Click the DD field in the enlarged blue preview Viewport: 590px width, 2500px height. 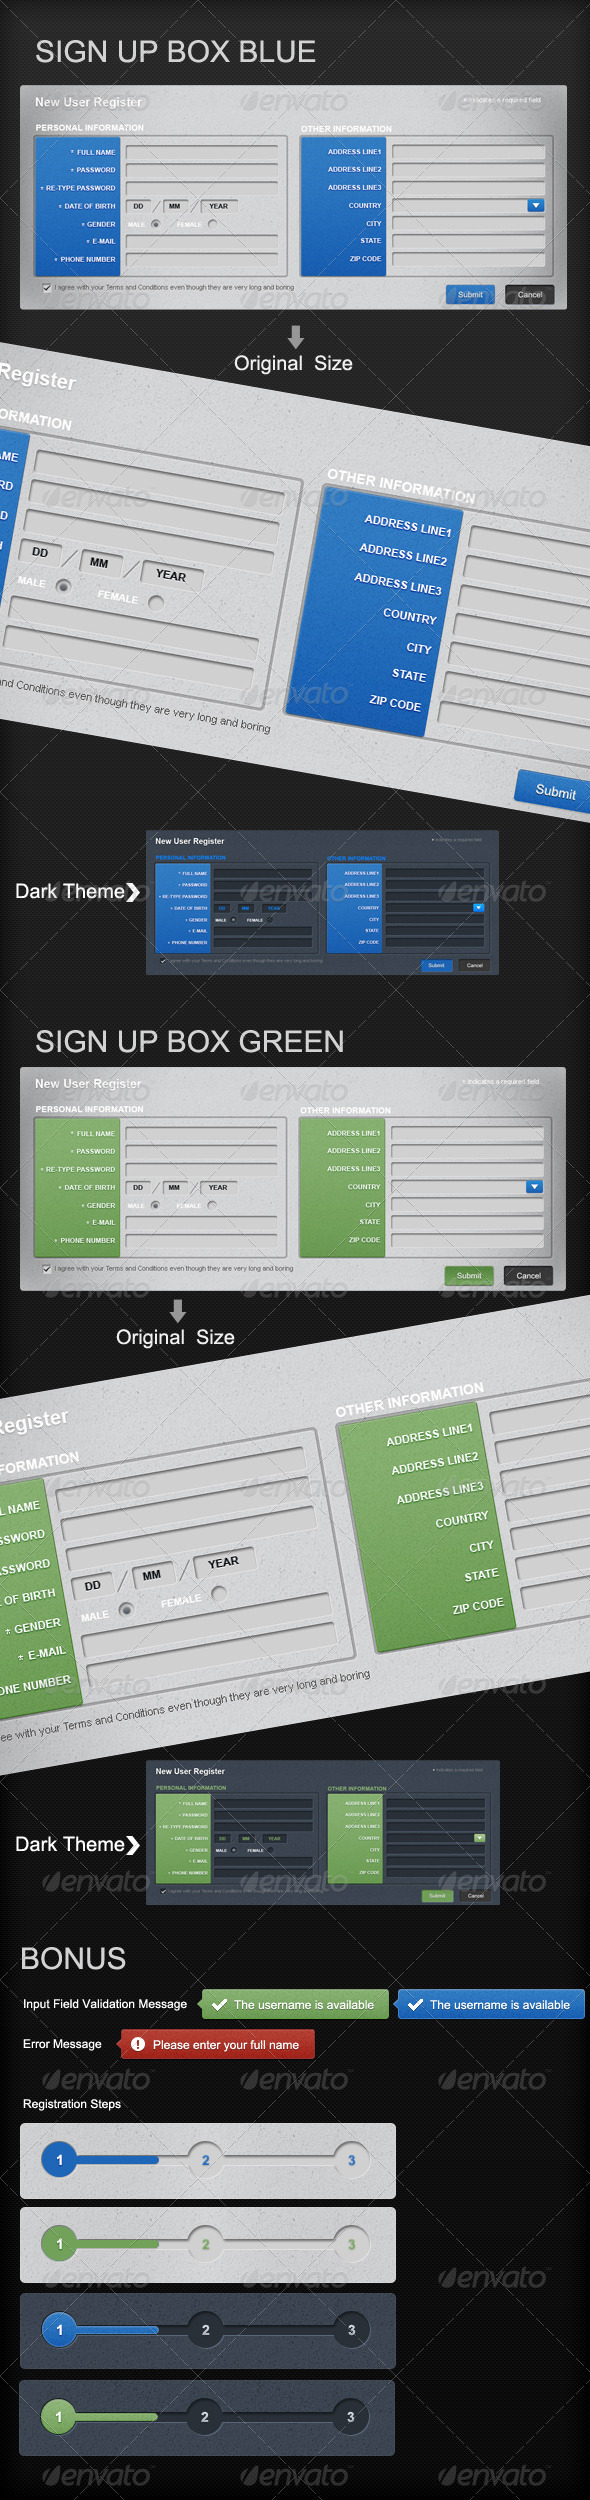pyautogui.click(x=40, y=552)
